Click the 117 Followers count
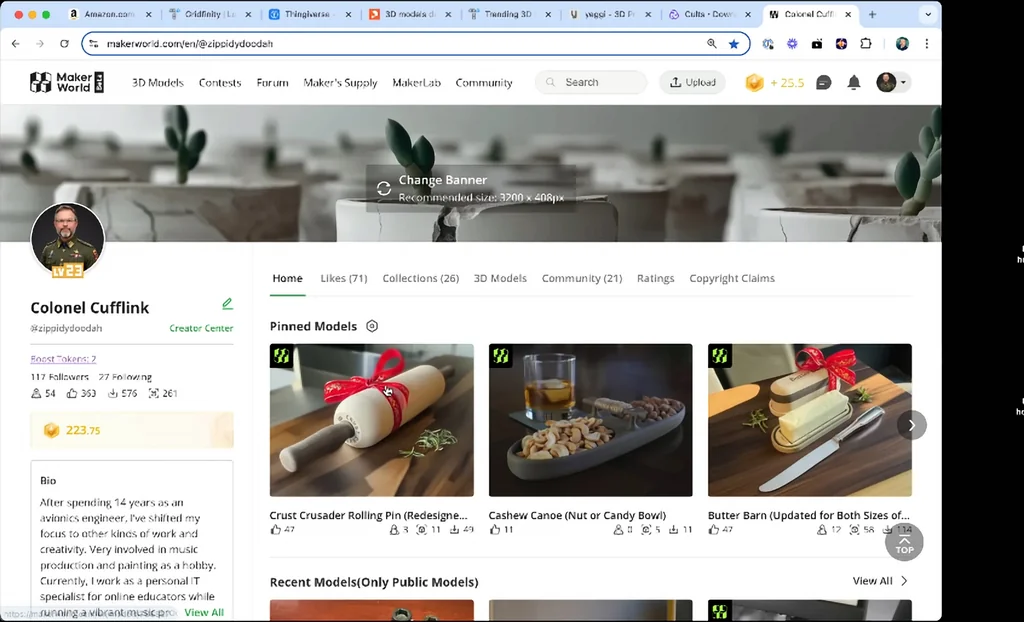 pyautogui.click(x=59, y=377)
